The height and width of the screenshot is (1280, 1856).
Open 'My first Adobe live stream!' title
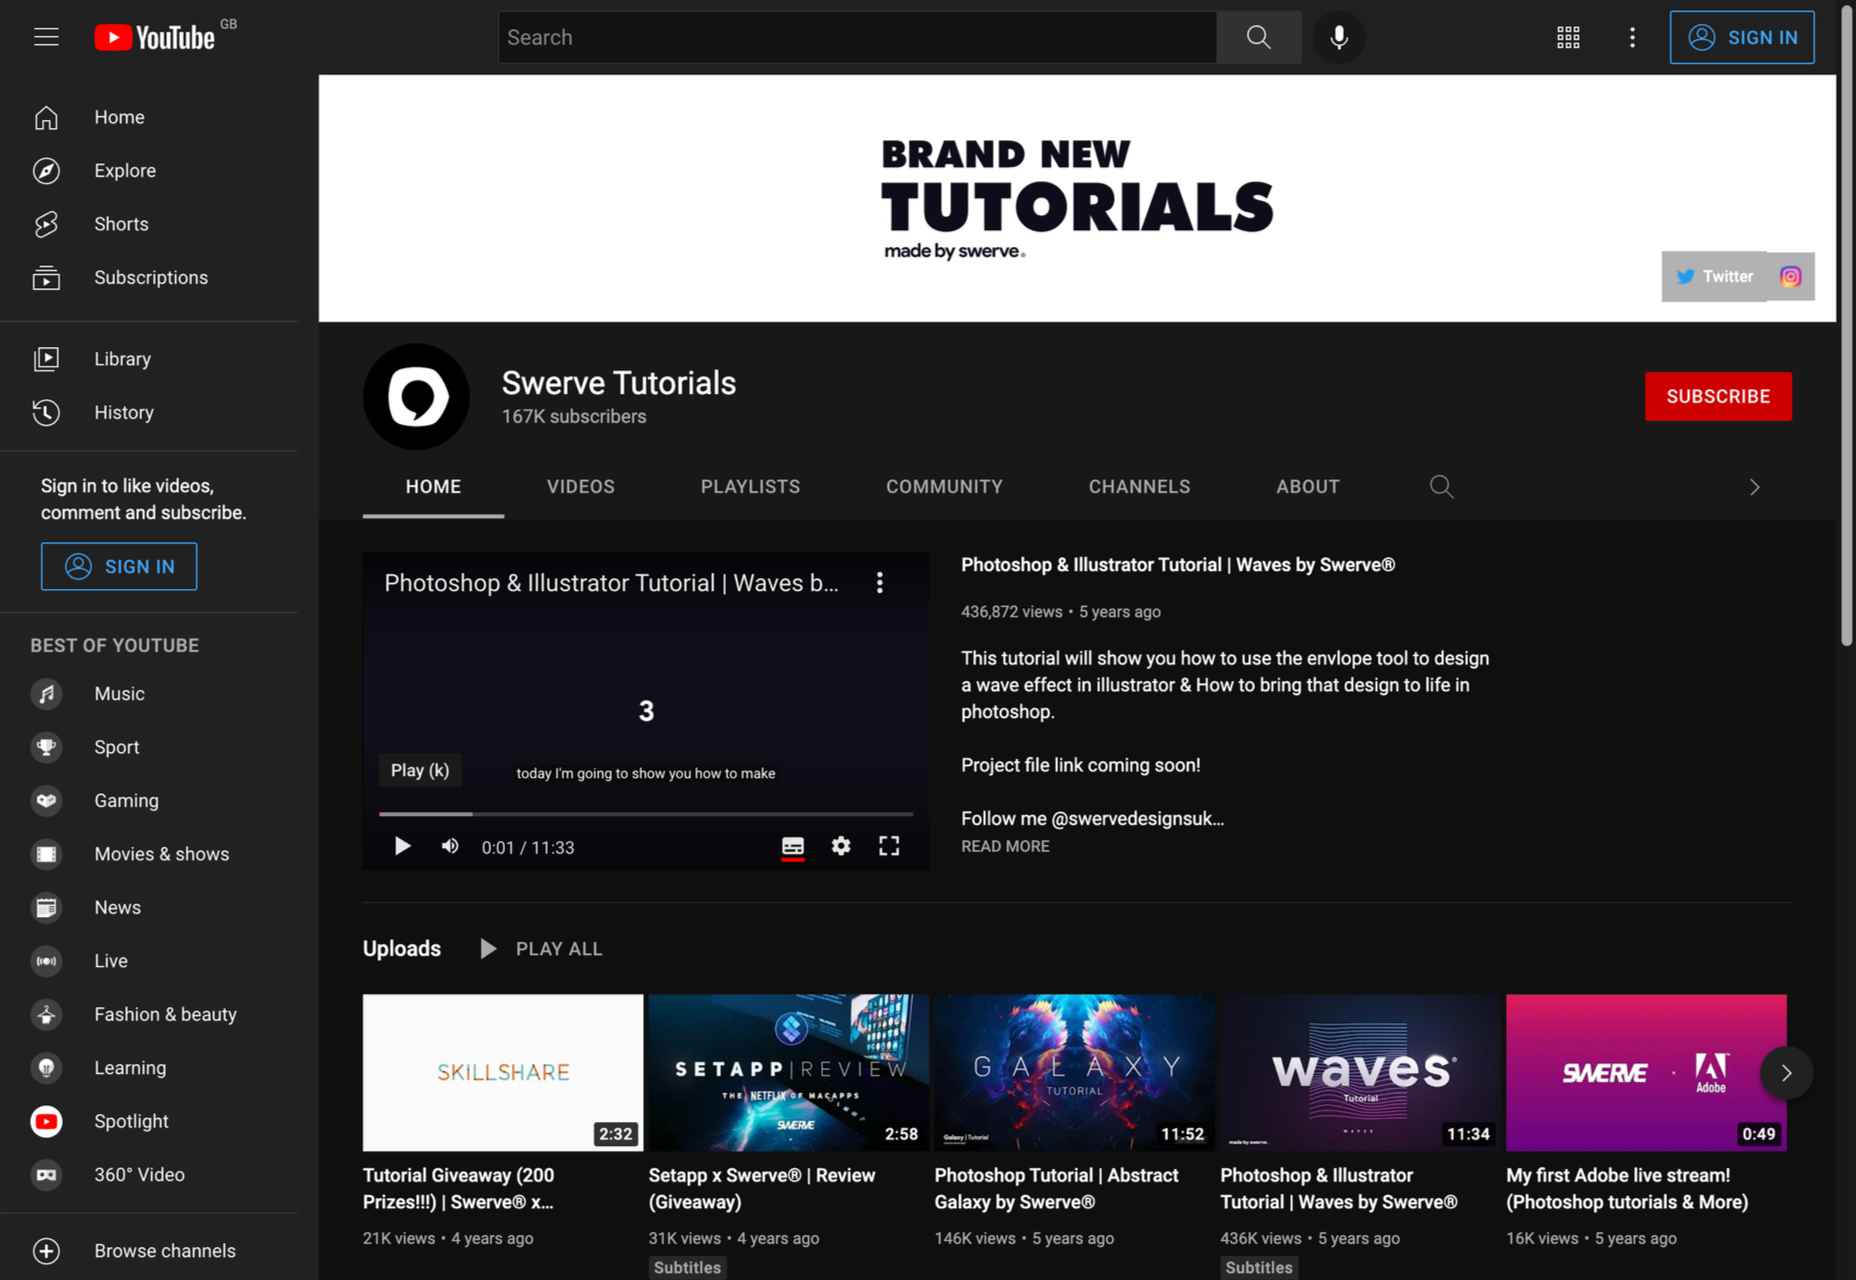coord(1627,1189)
